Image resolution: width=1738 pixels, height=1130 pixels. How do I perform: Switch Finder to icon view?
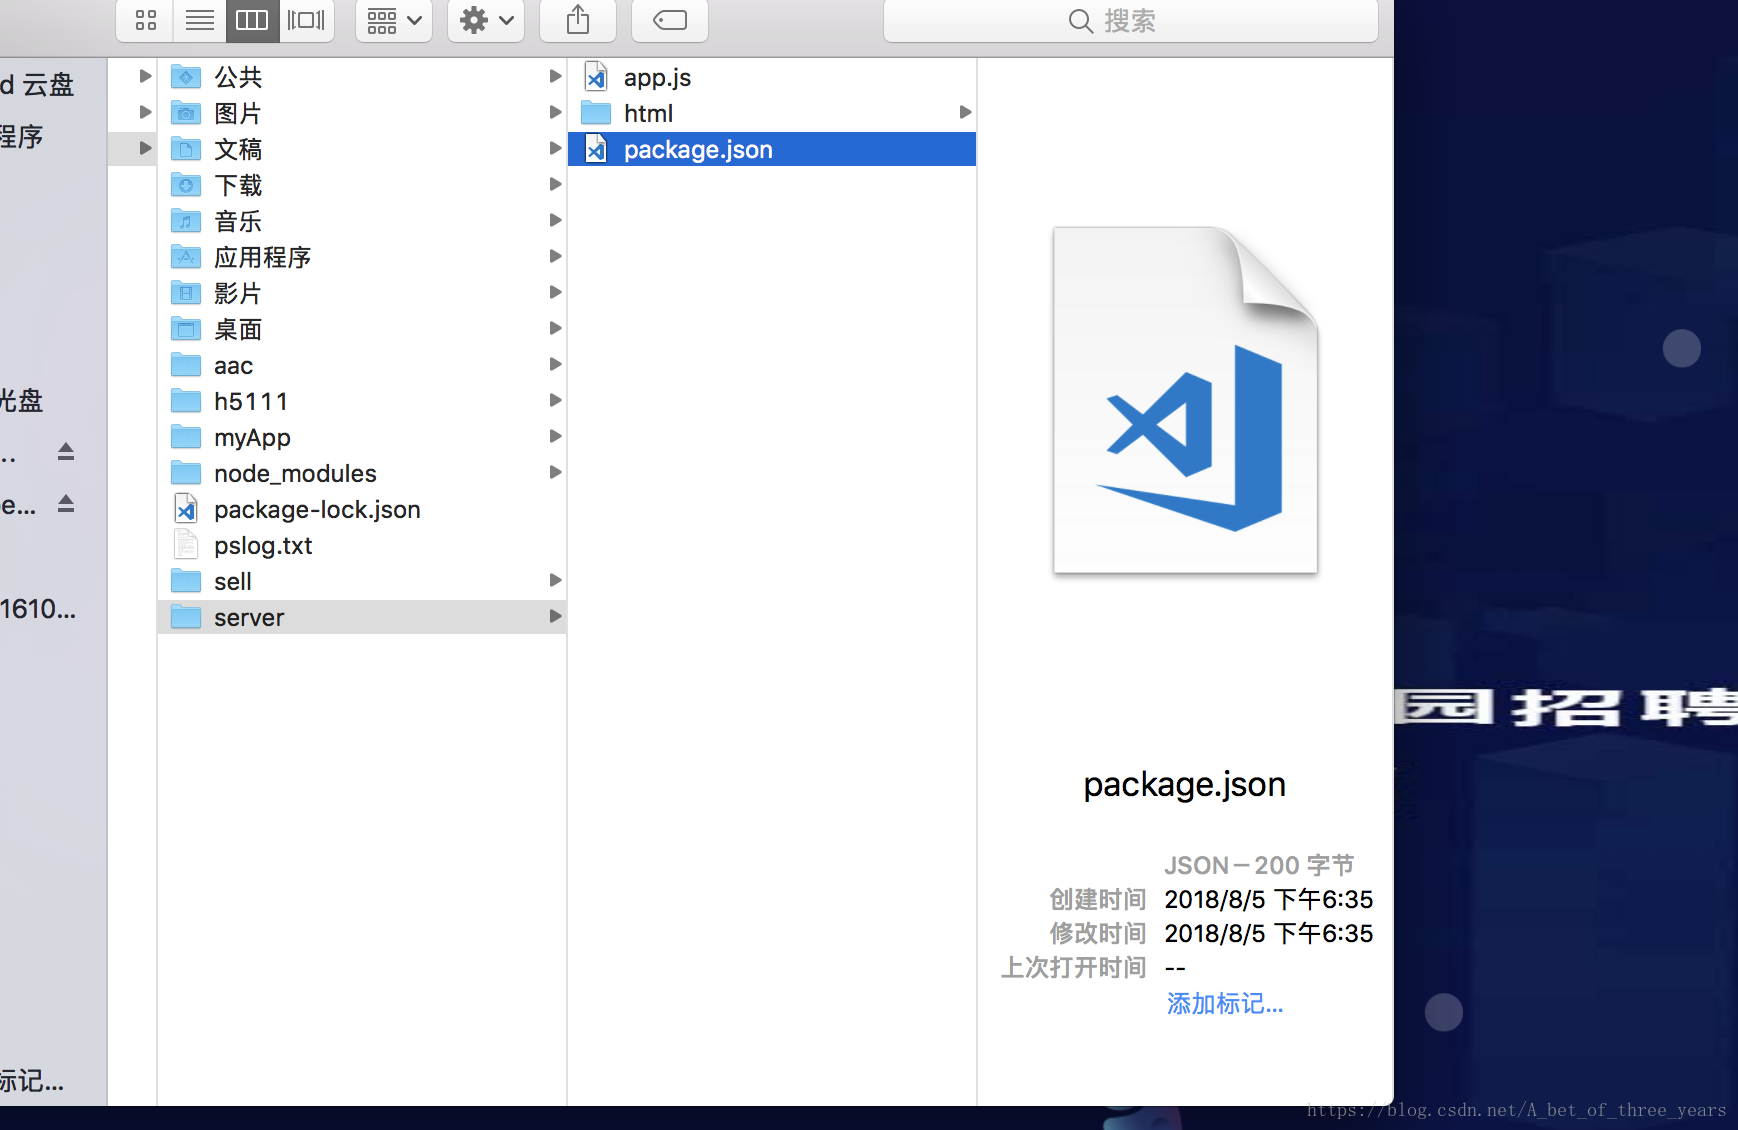pos(146,20)
